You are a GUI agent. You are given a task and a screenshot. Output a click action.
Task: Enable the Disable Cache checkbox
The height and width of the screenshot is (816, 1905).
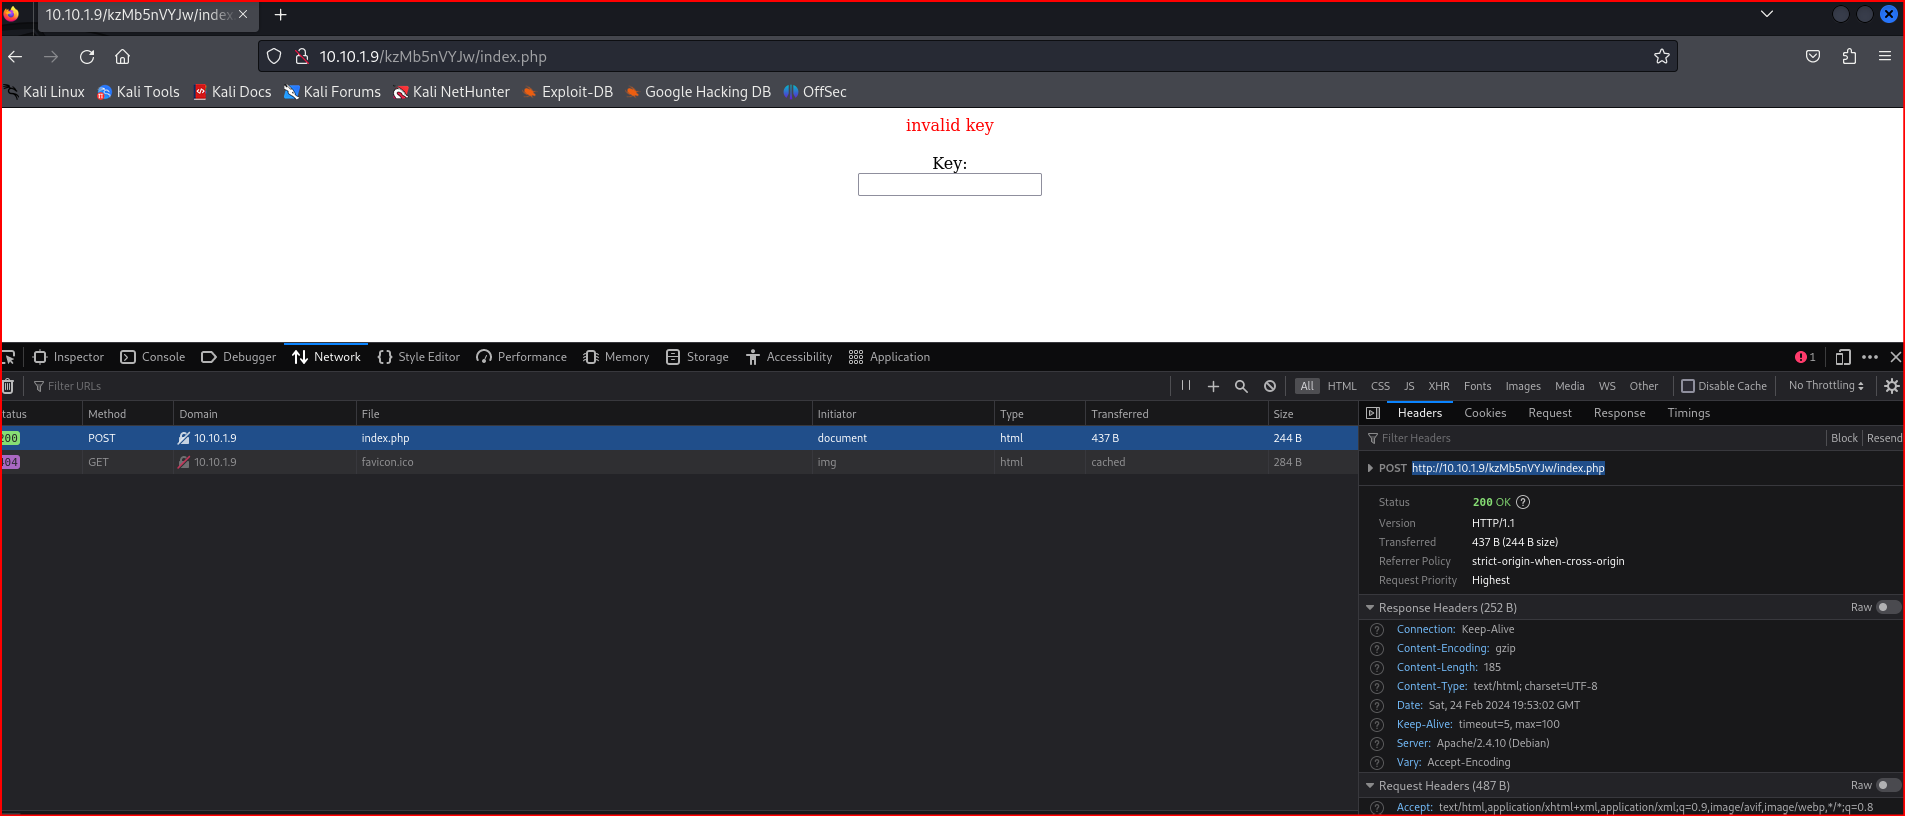[1688, 386]
